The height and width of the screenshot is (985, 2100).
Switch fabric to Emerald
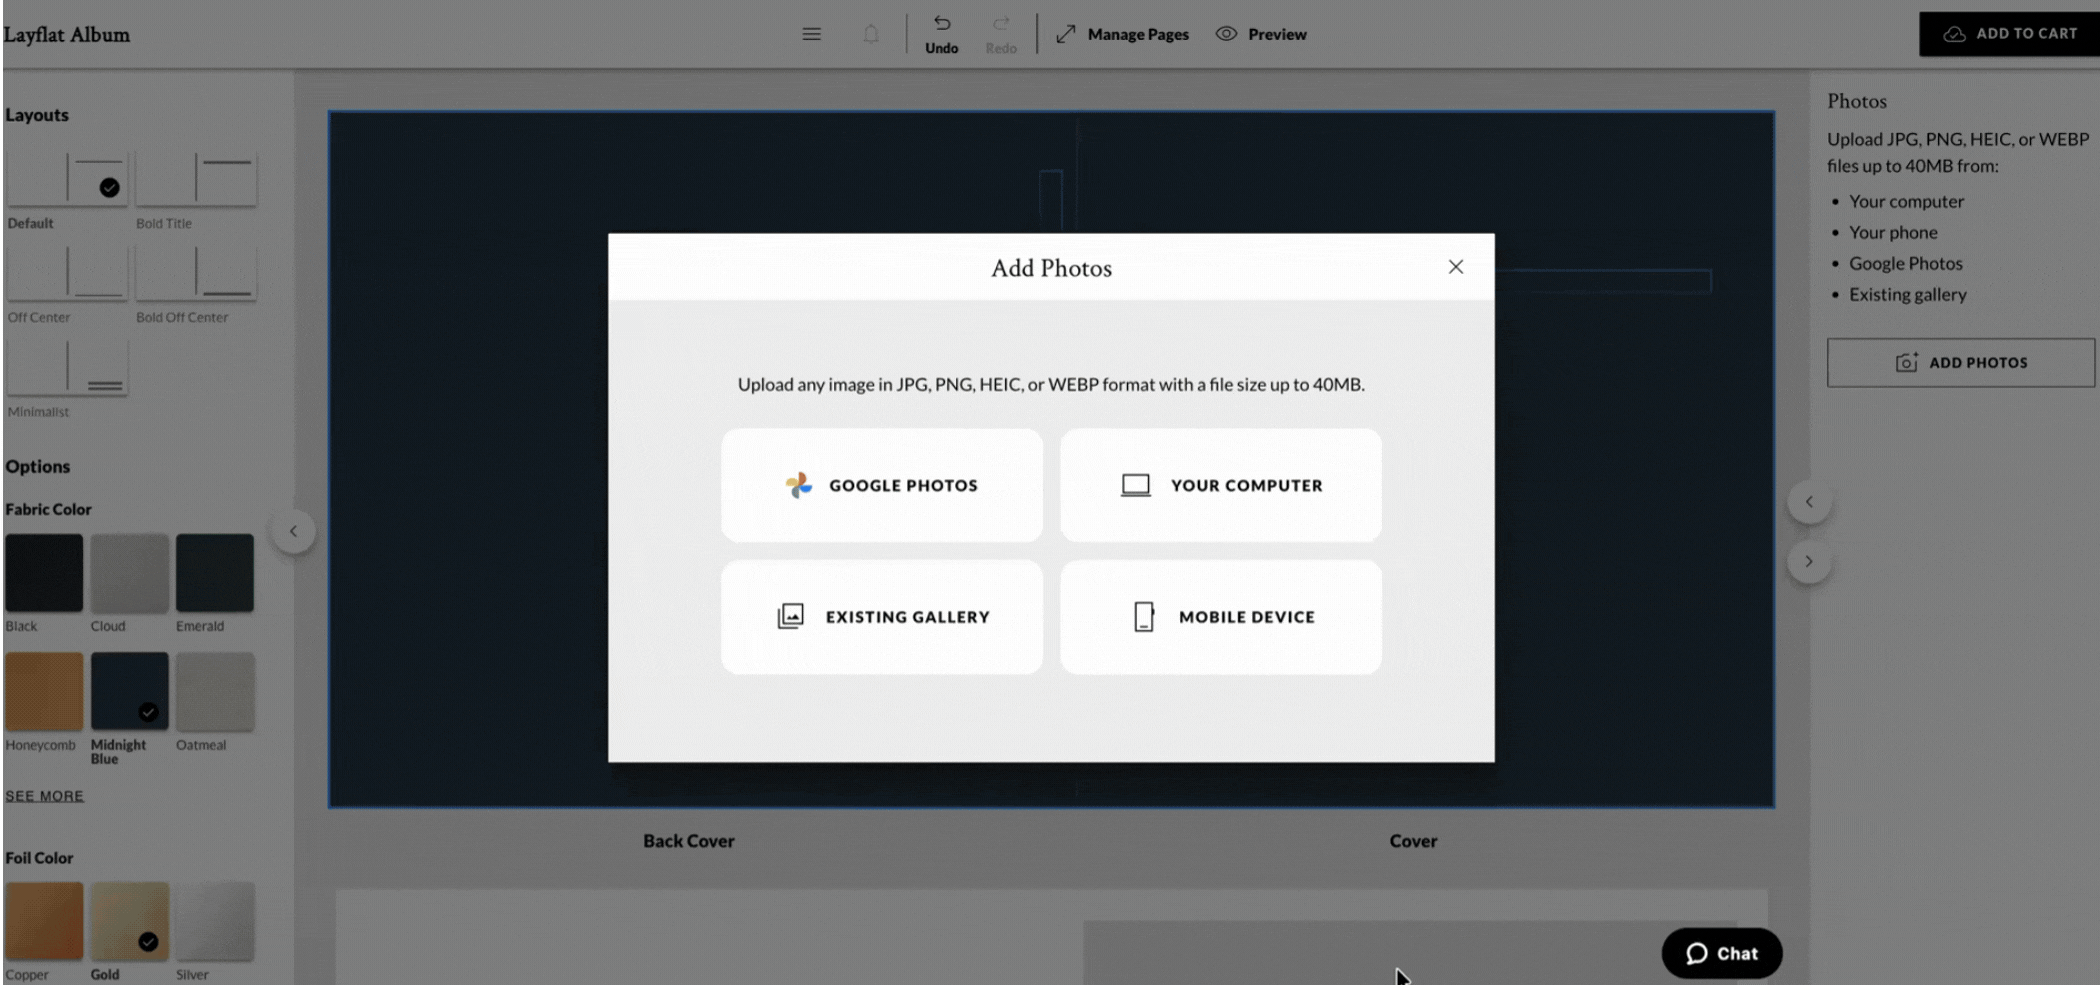coord(214,573)
